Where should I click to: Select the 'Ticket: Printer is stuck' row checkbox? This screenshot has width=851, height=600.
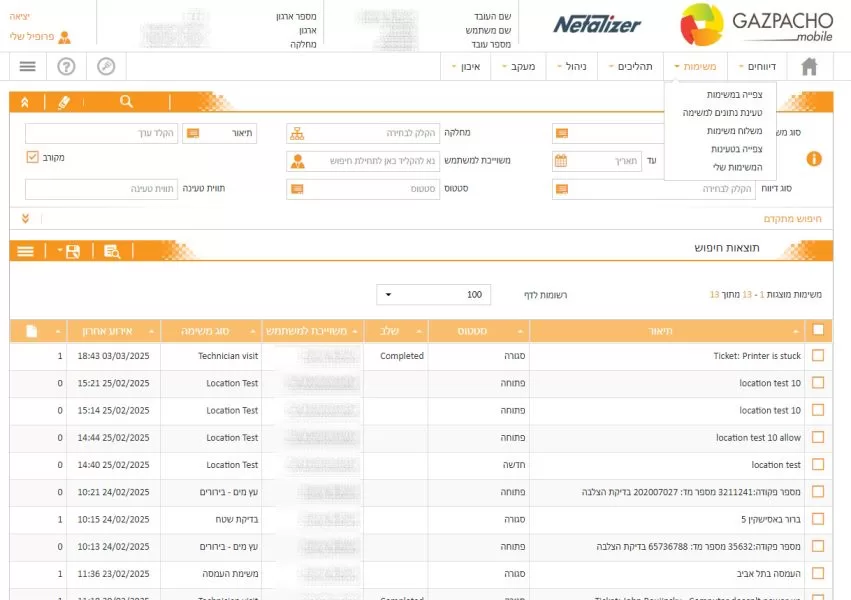coord(818,356)
